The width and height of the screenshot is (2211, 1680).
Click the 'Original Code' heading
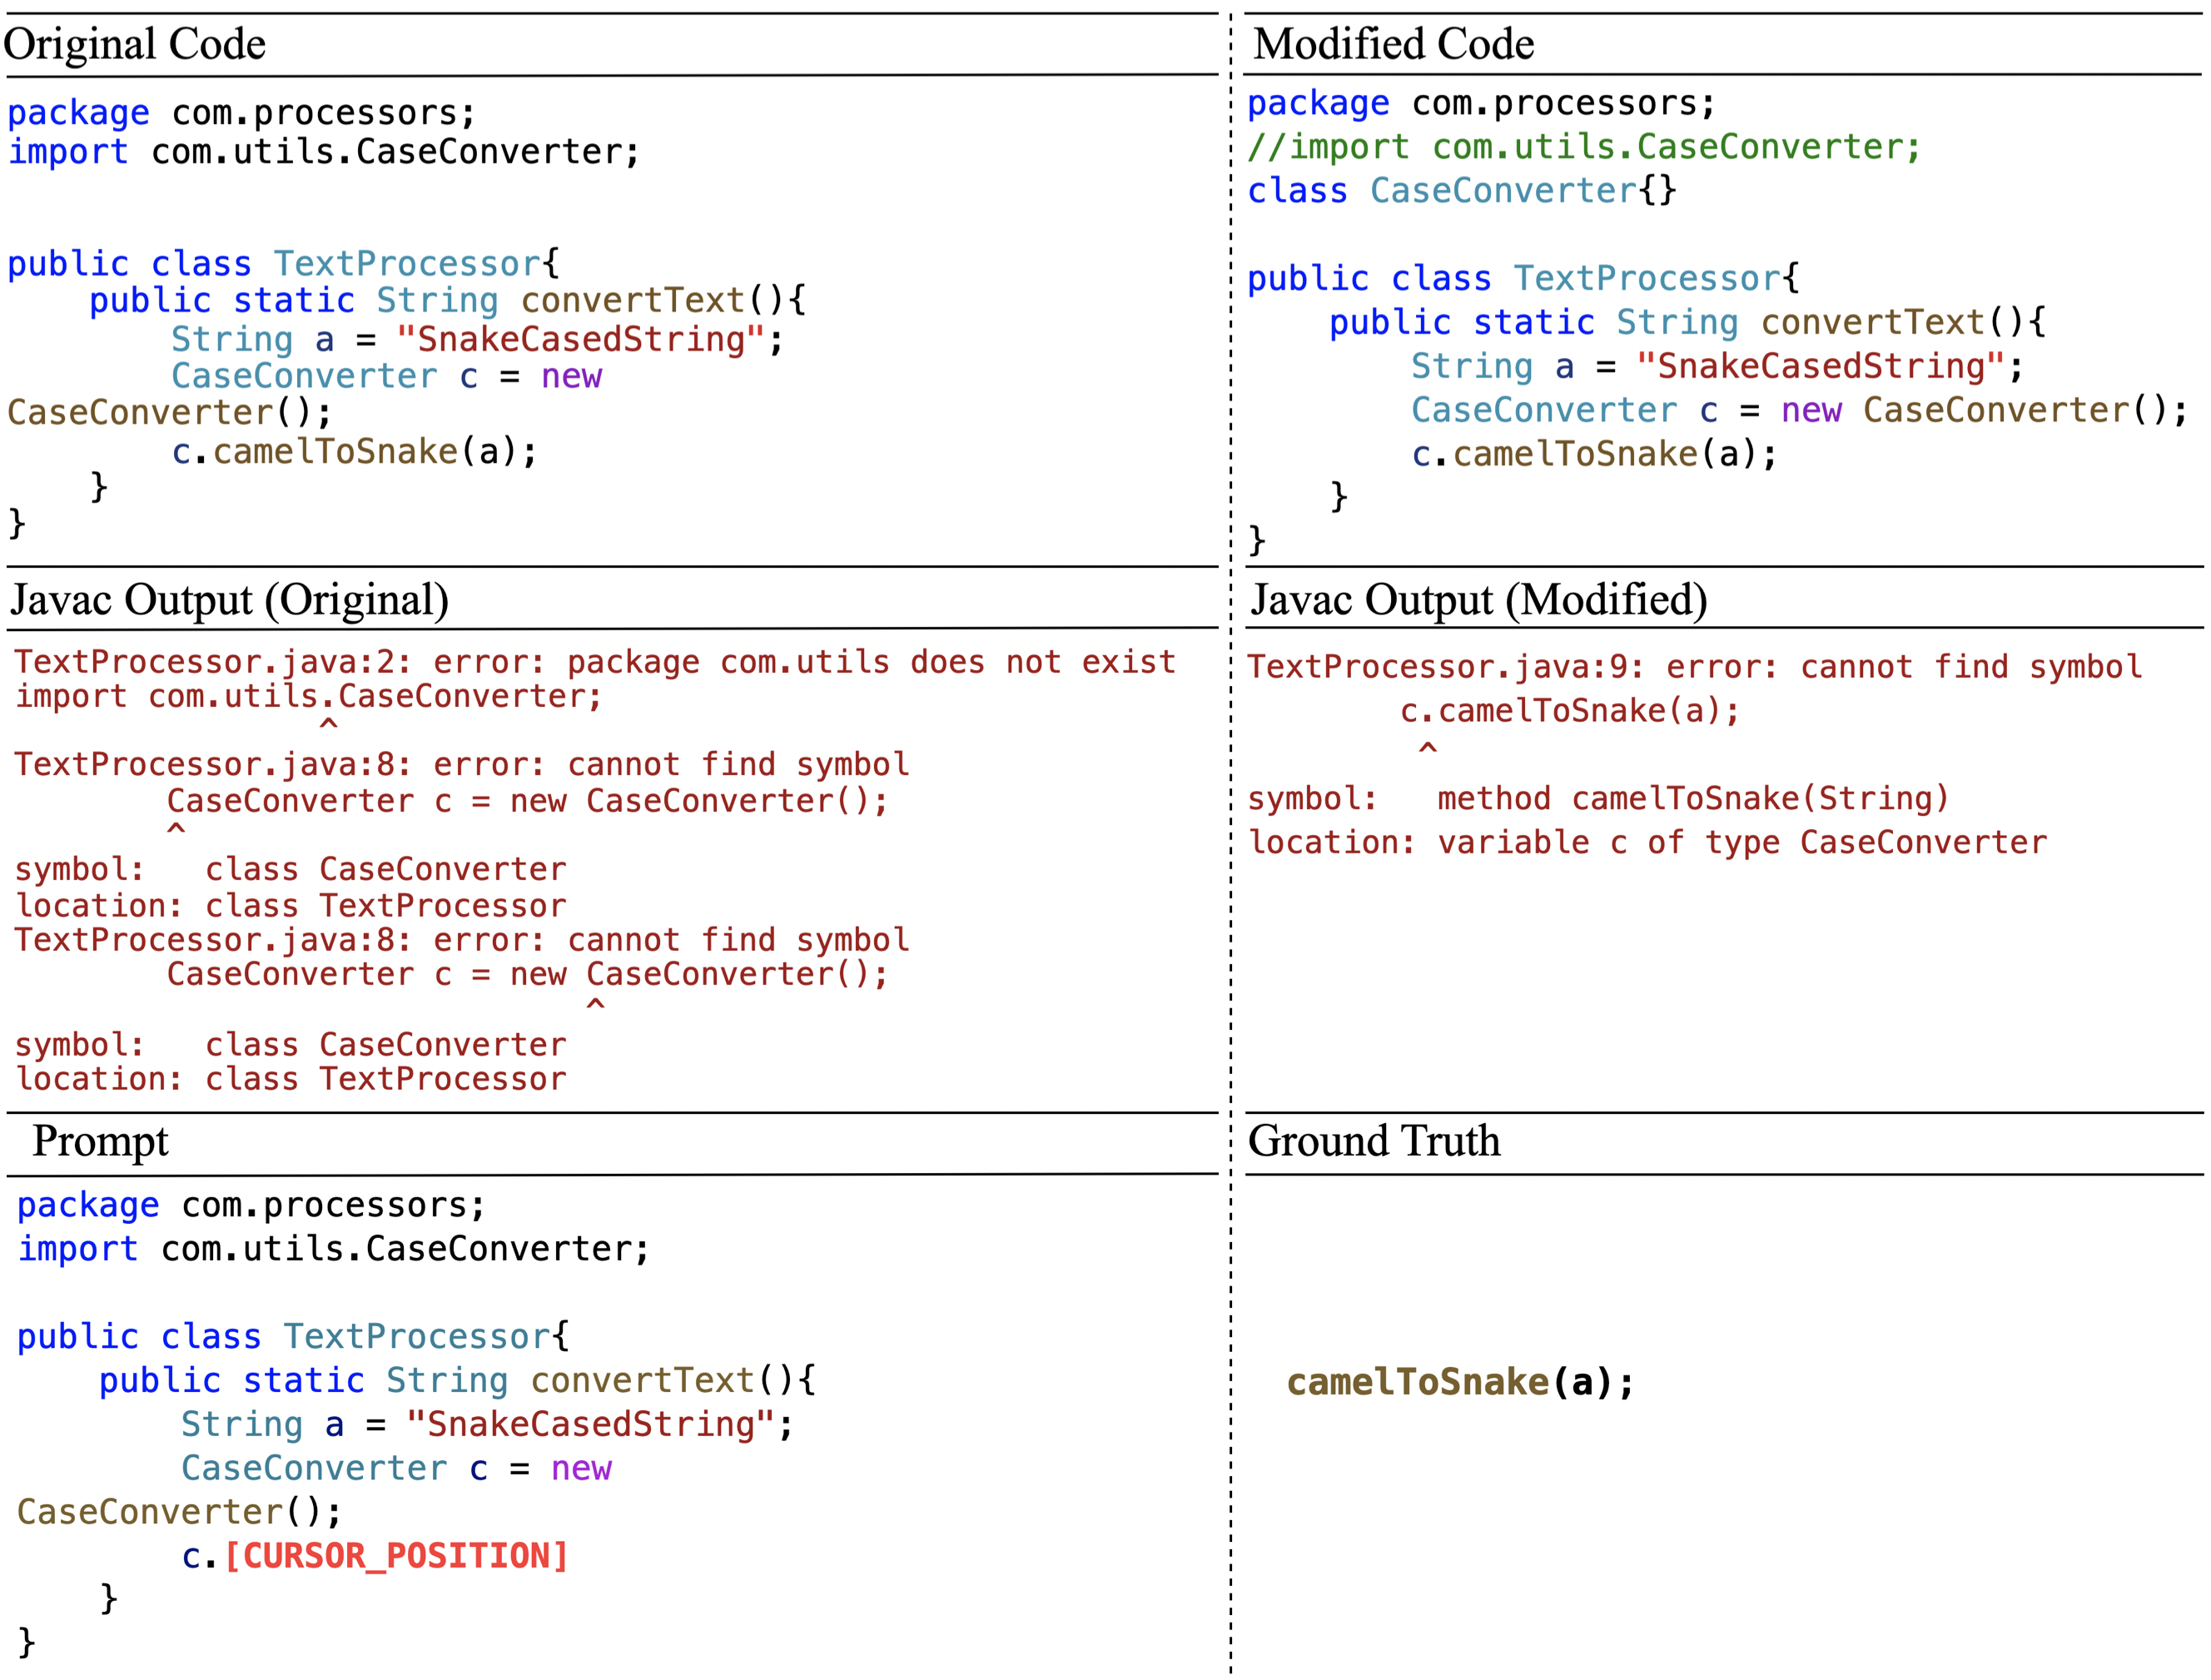pyautogui.click(x=135, y=44)
